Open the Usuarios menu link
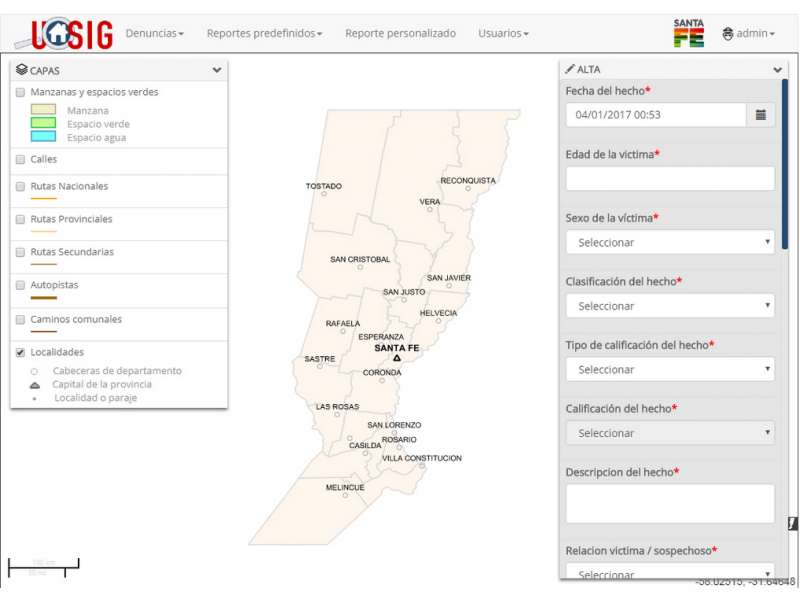The height and width of the screenshot is (600, 800). point(503,33)
